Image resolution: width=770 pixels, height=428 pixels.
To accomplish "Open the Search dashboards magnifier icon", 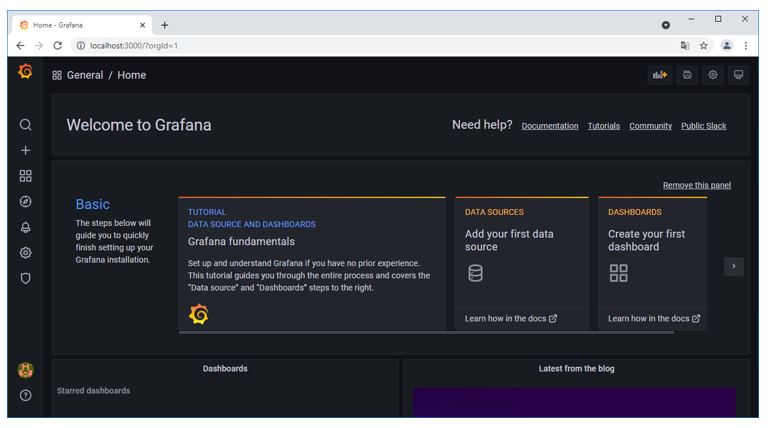I will tap(26, 125).
